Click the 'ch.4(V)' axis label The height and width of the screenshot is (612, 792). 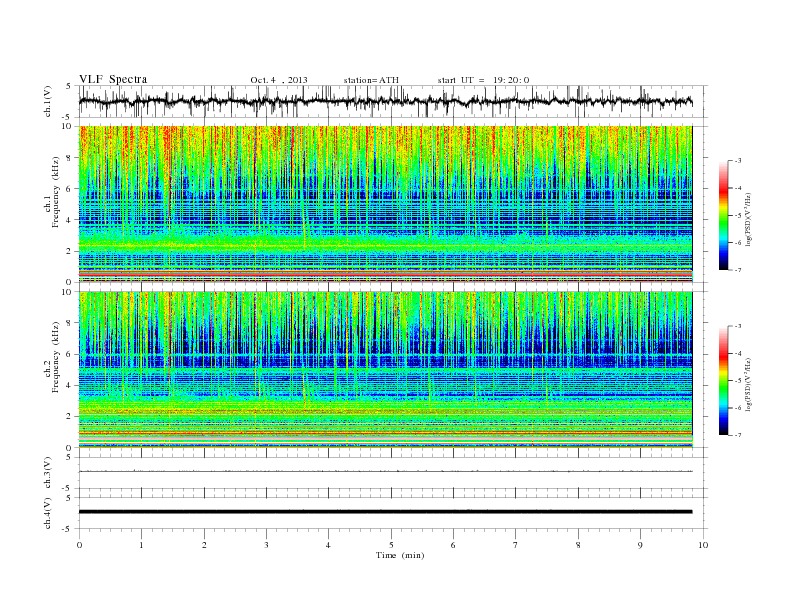(48, 513)
